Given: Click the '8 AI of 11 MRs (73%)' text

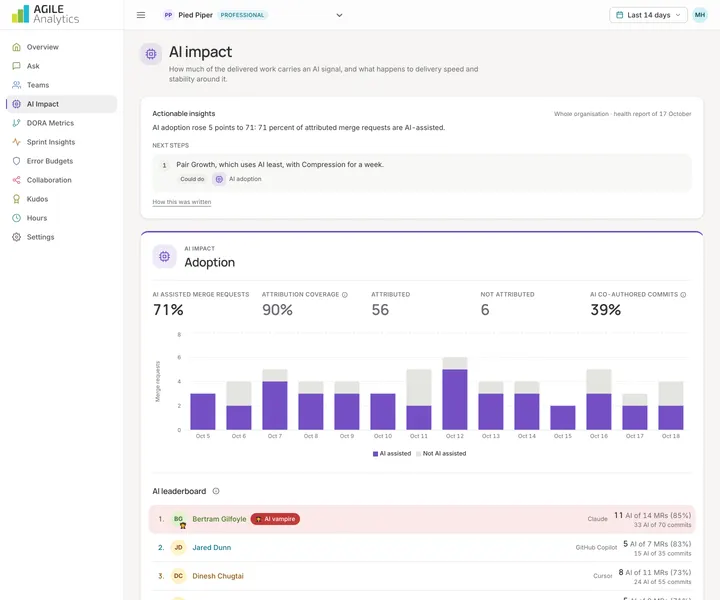Looking at the screenshot, I should pos(655,572).
